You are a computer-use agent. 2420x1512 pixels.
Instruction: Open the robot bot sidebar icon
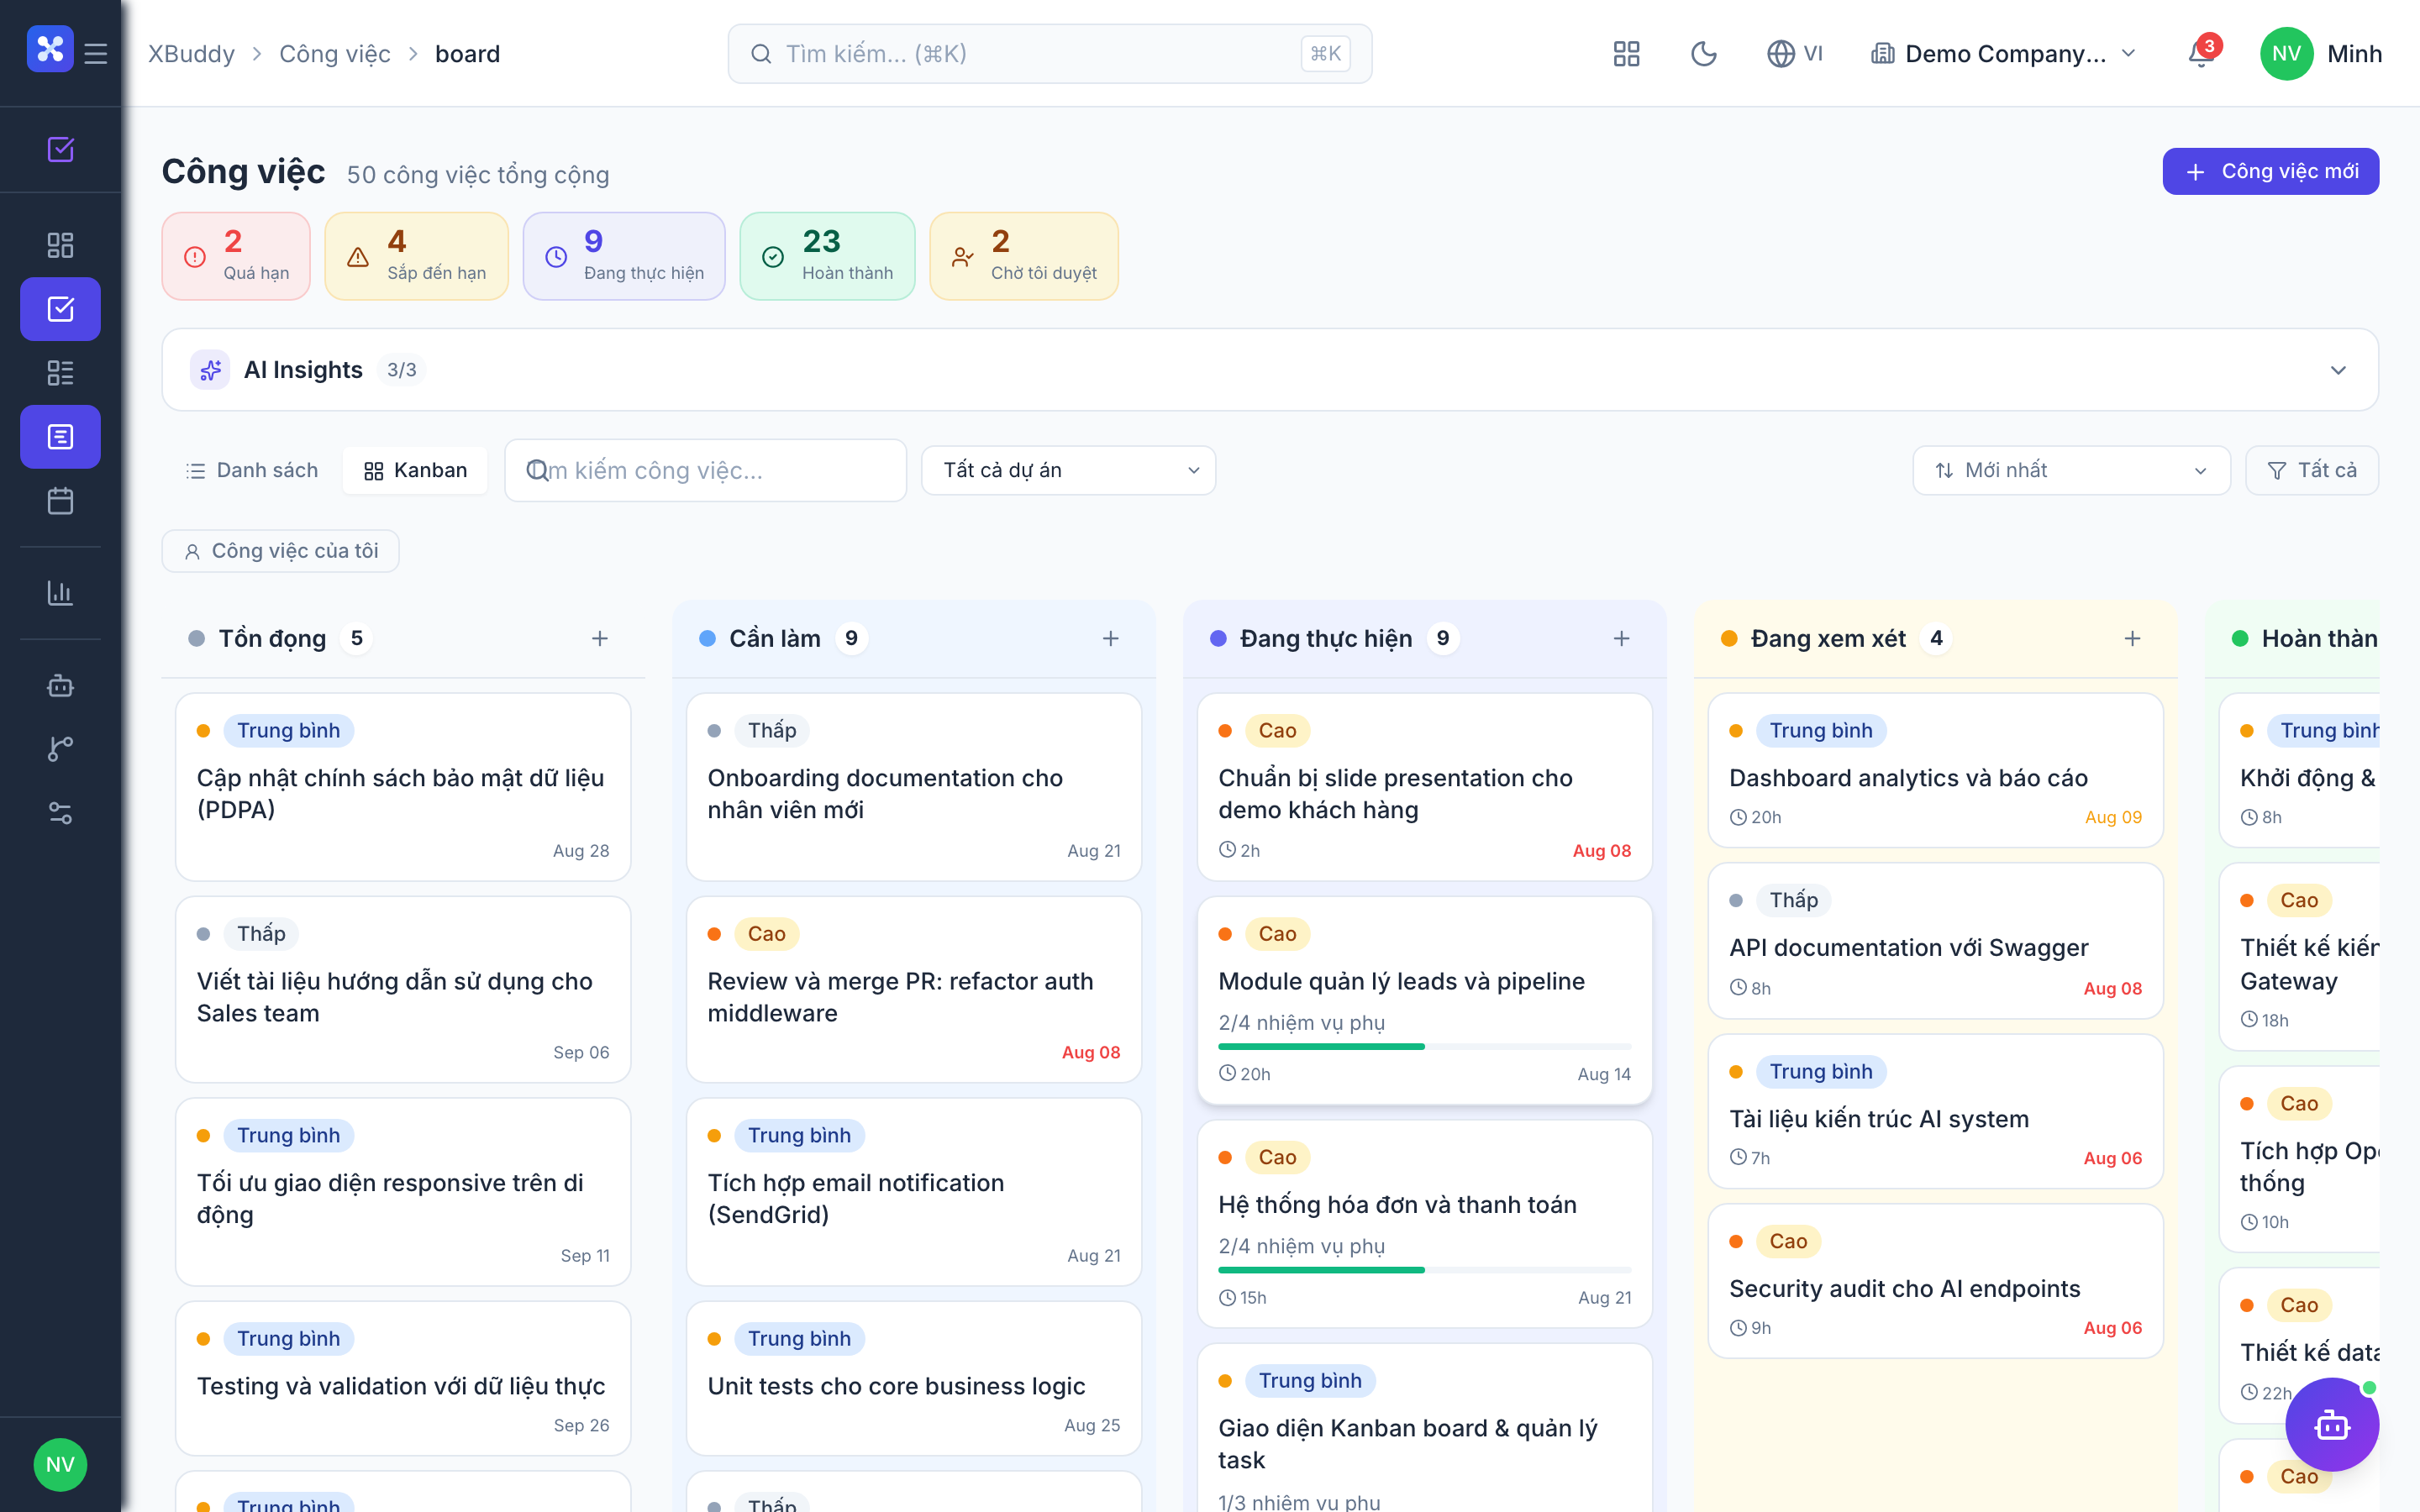61,685
